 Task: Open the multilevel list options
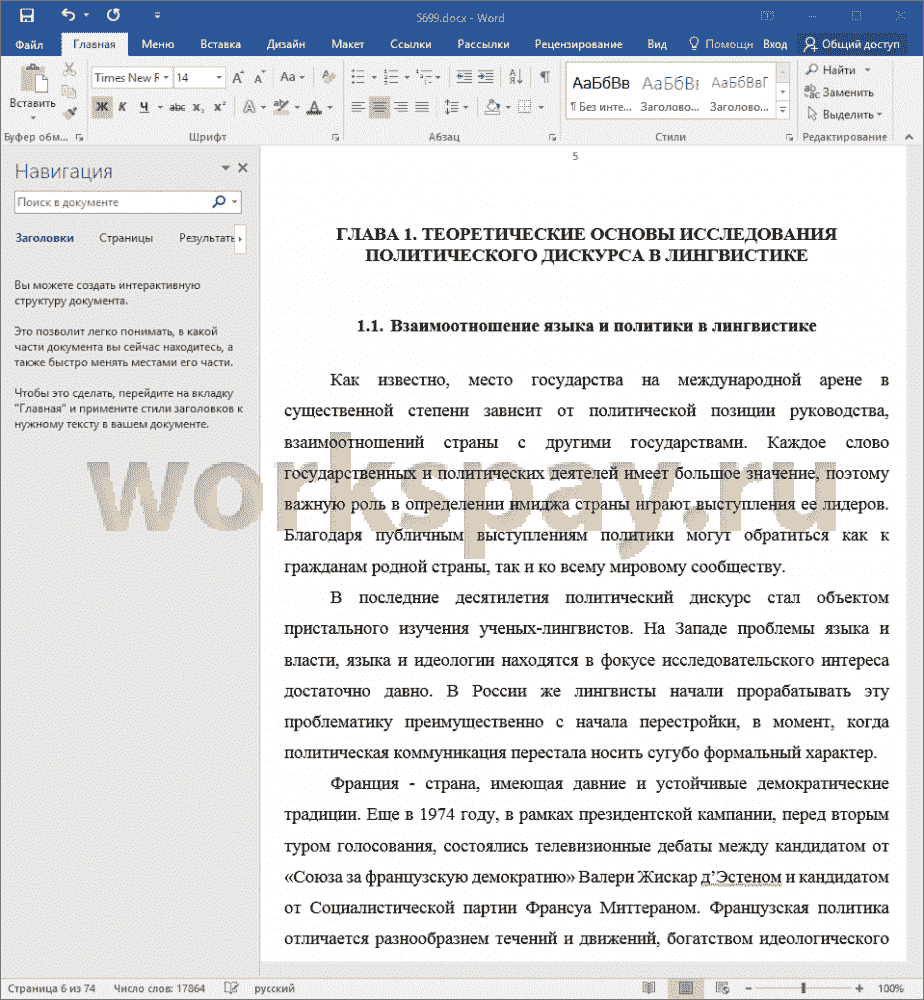437,78
